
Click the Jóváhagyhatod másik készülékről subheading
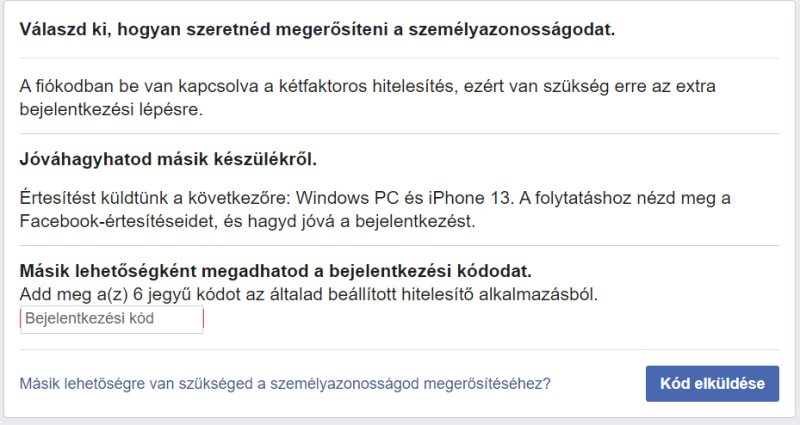point(168,159)
